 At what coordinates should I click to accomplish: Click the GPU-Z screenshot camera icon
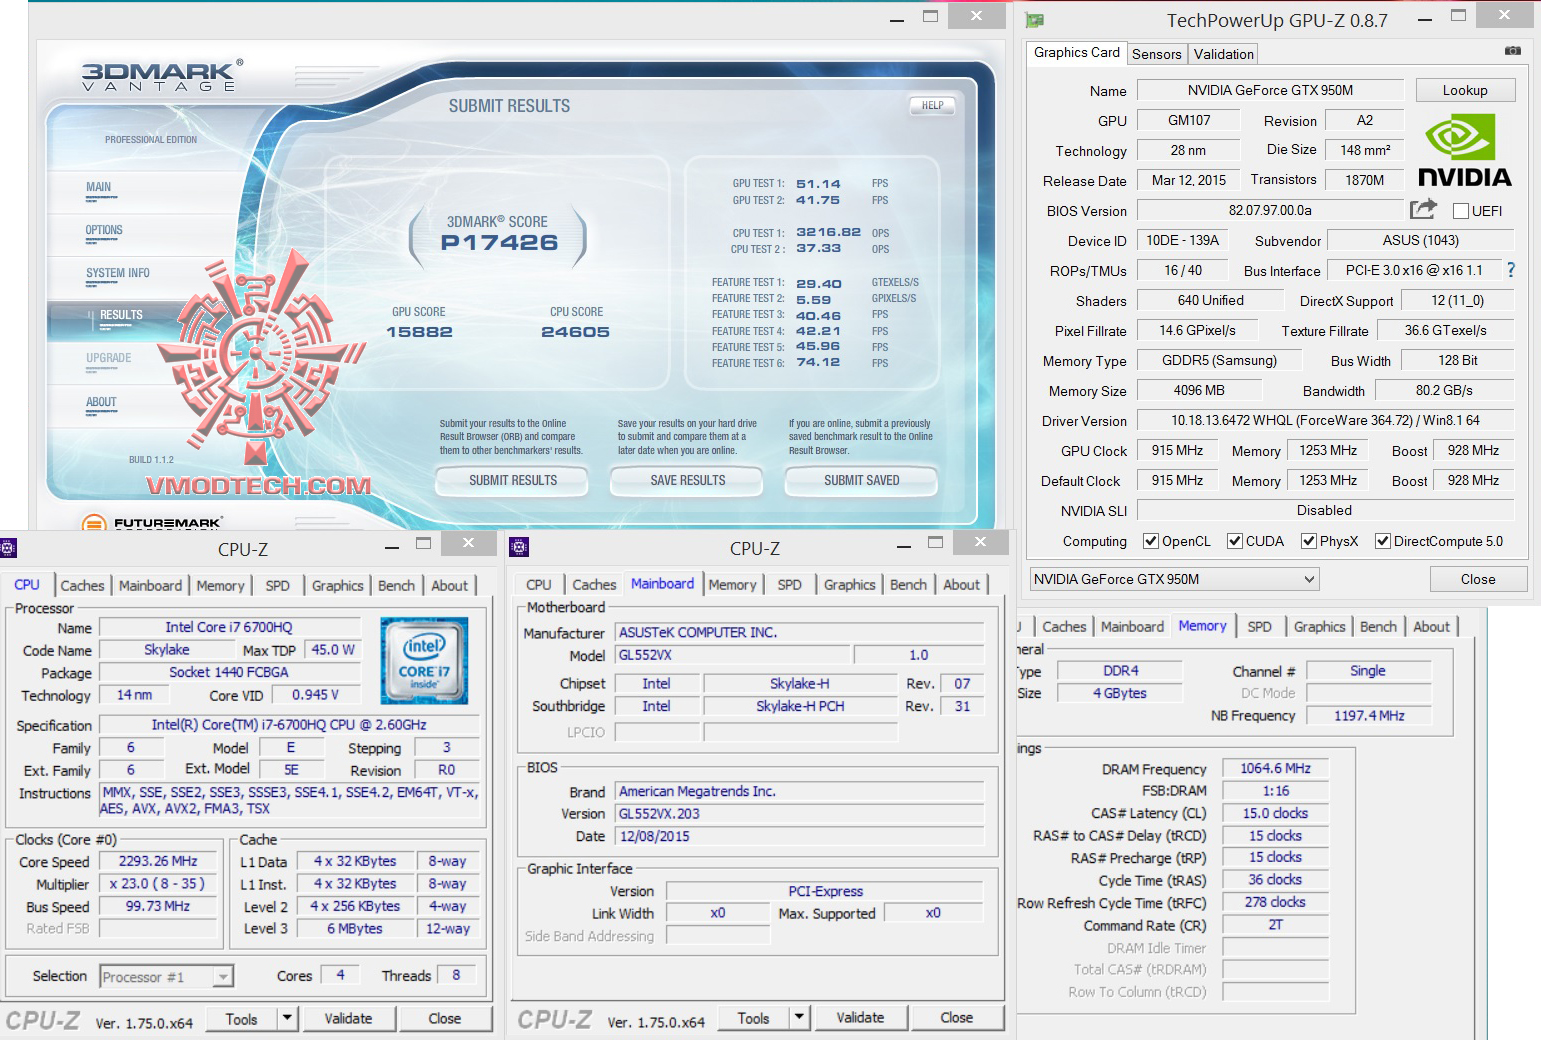point(1512,51)
